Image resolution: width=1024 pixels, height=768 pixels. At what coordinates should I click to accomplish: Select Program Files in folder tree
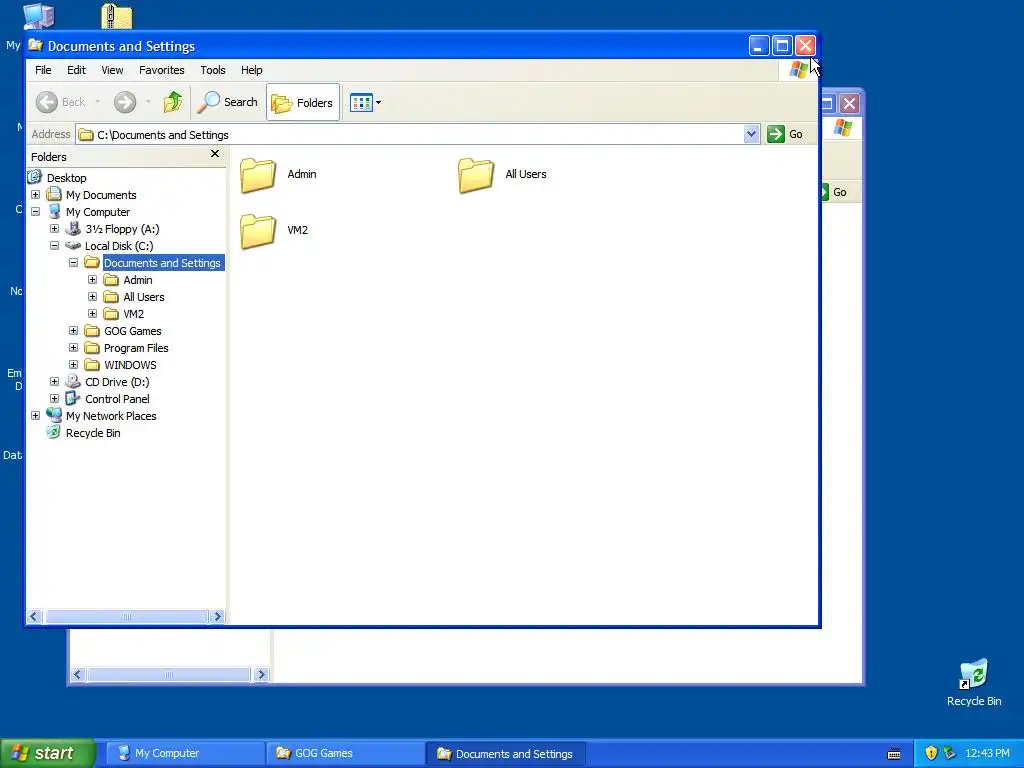click(x=136, y=348)
